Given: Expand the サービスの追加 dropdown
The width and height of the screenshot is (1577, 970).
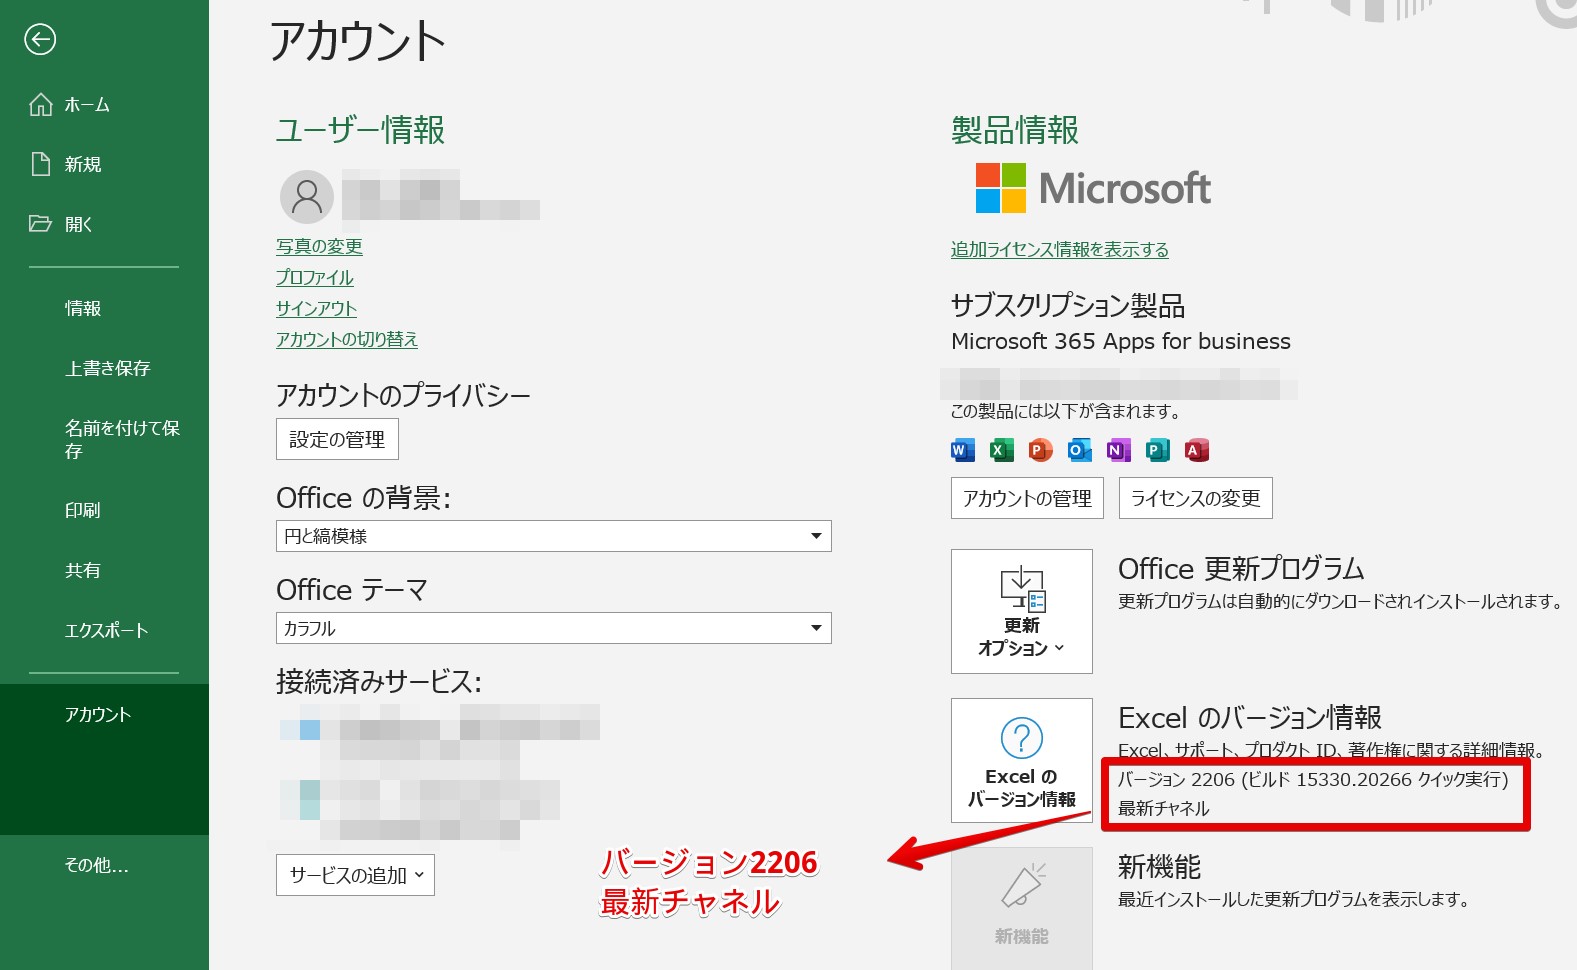Looking at the screenshot, I should 355,875.
